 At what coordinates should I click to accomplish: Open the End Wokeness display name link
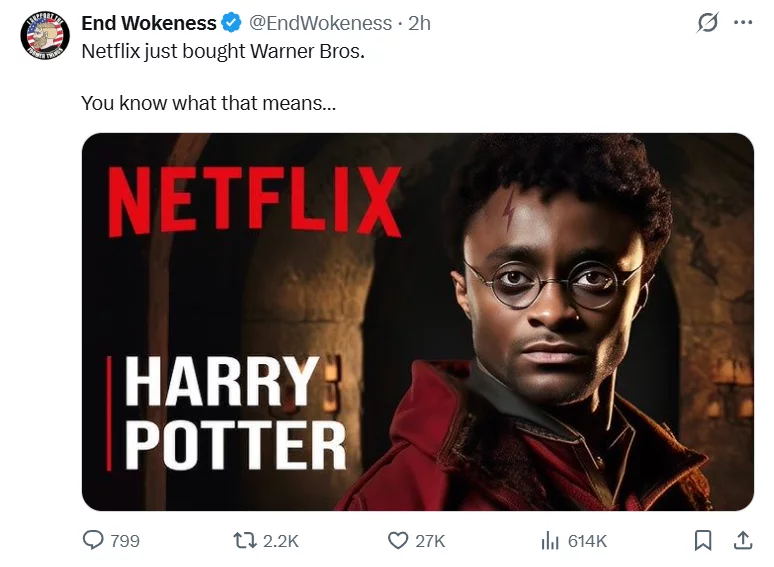[148, 23]
